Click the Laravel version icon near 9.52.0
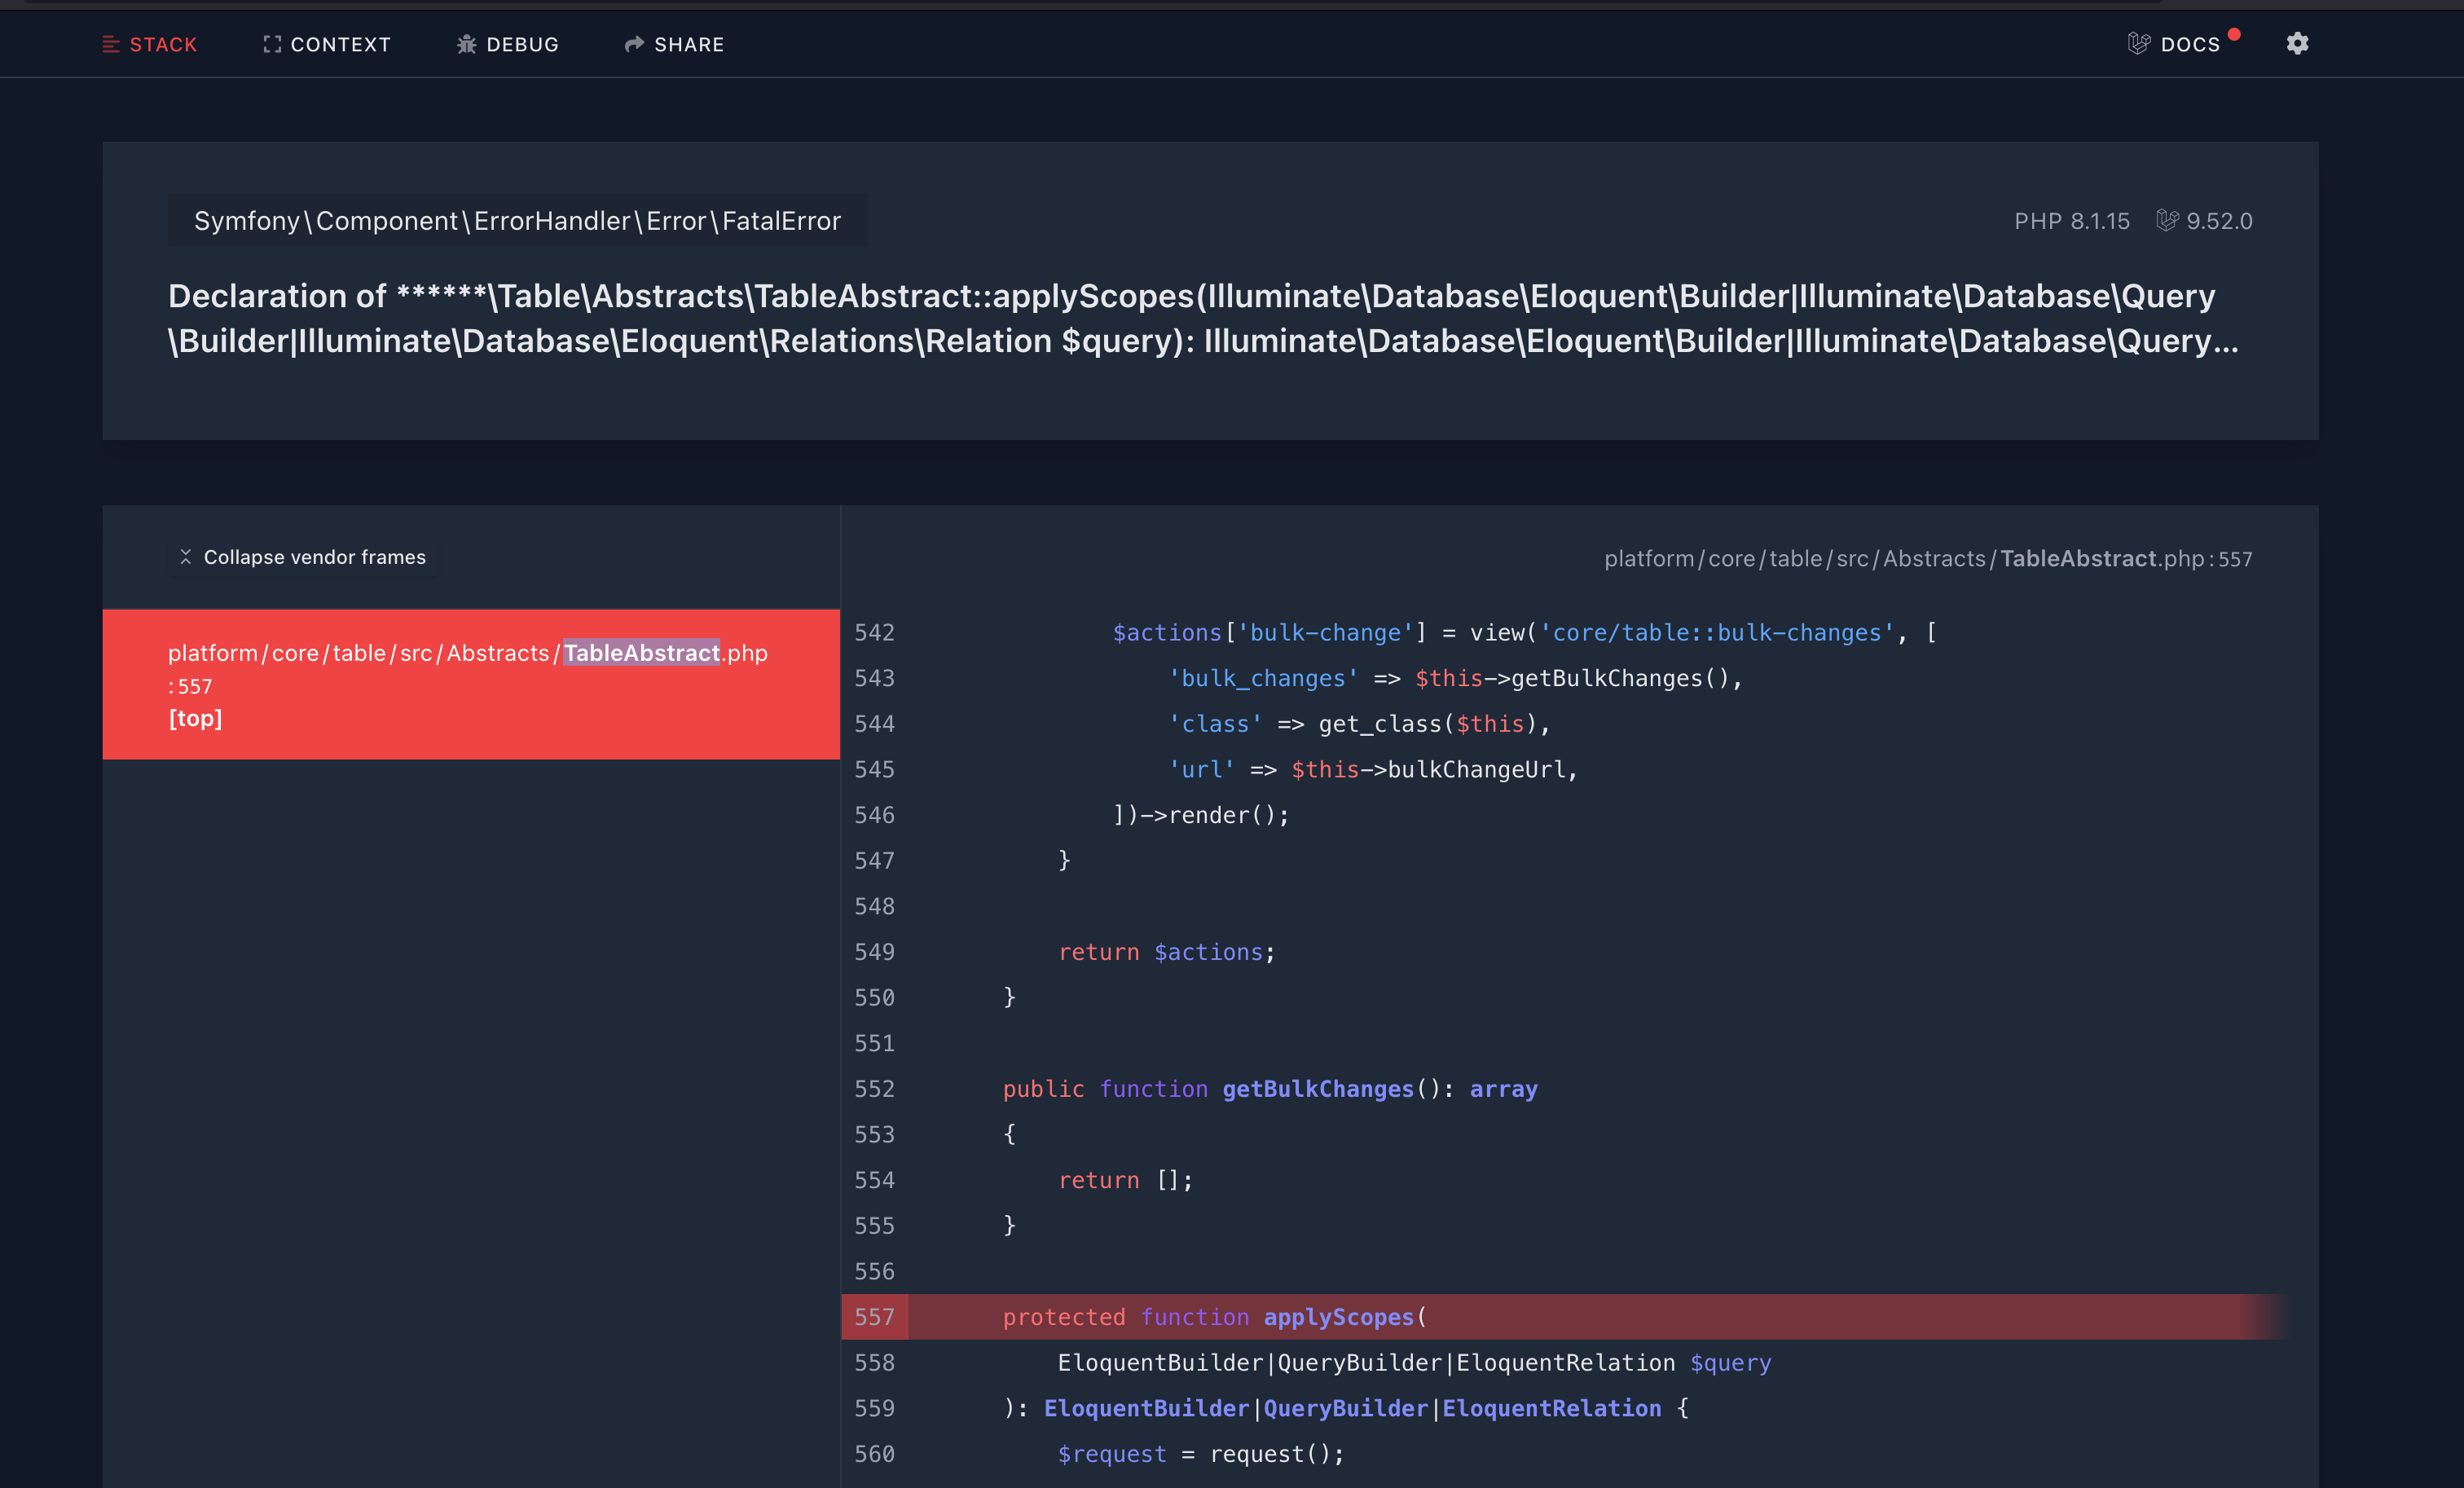 click(2166, 221)
